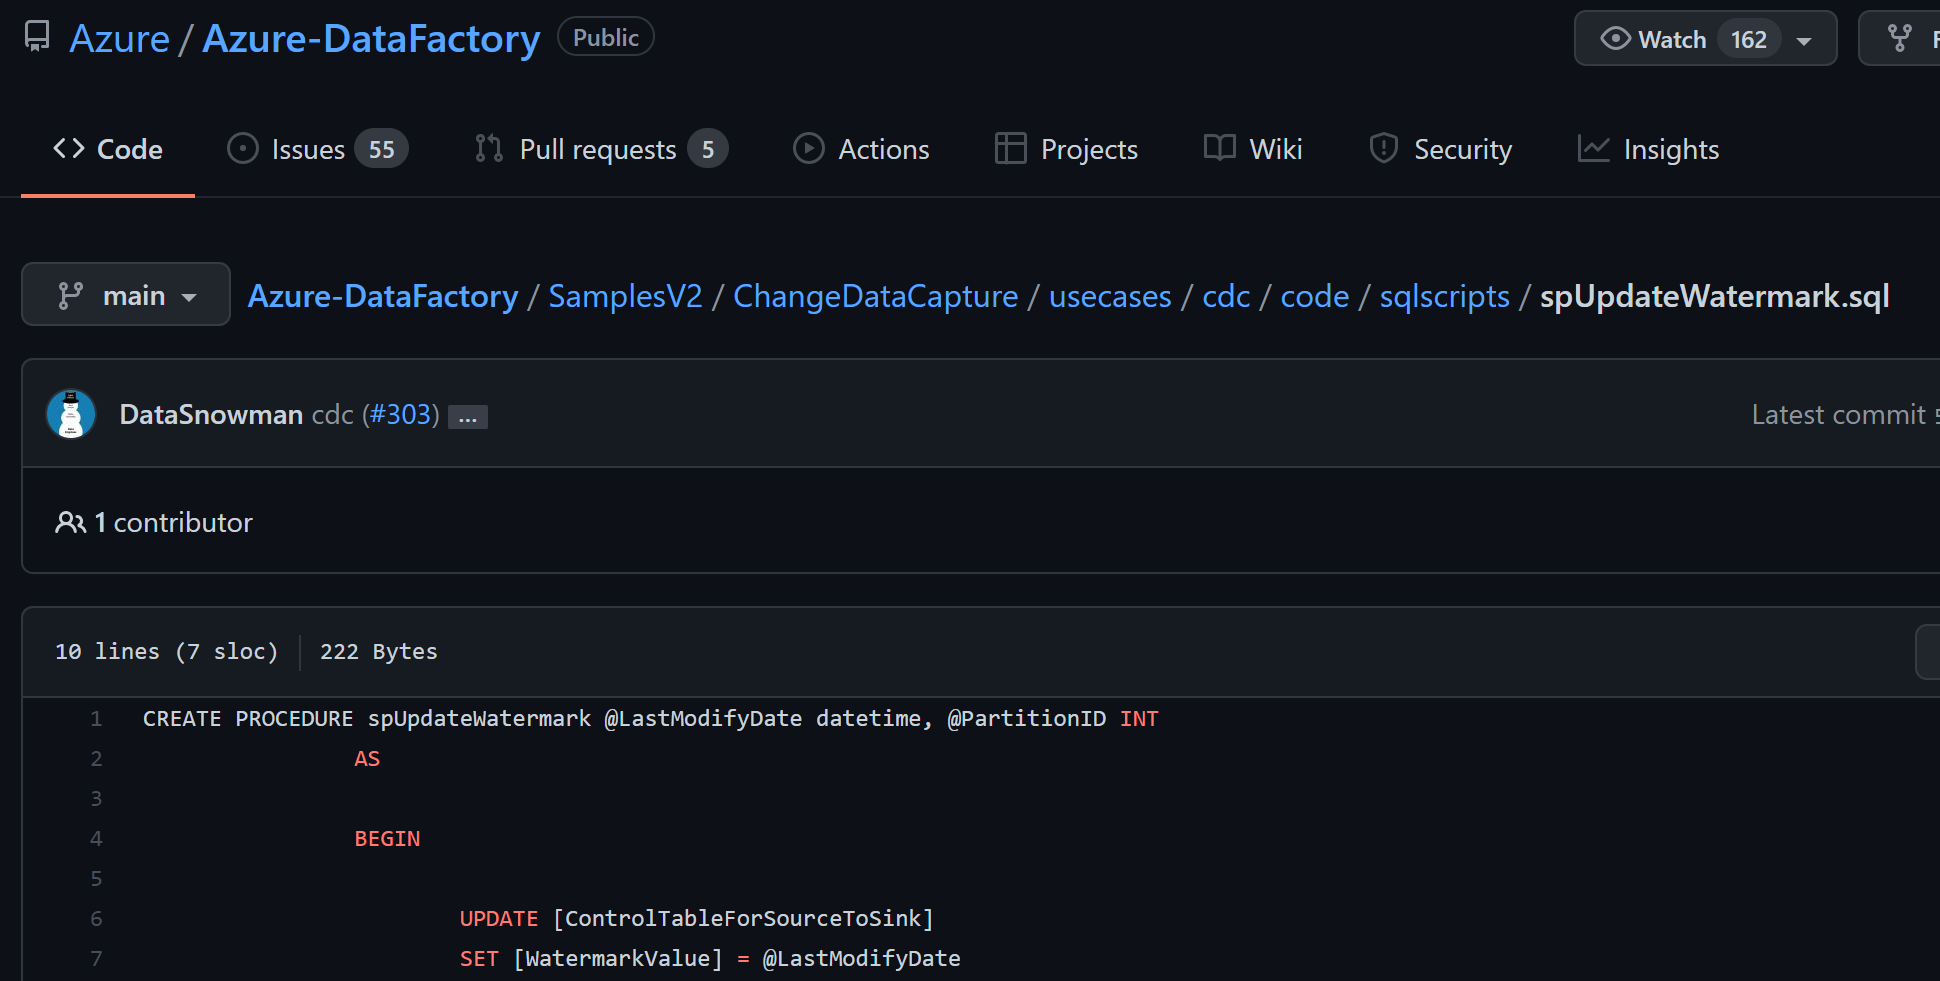
Task: Click the Pull requests counter 5
Action: pyautogui.click(x=708, y=149)
